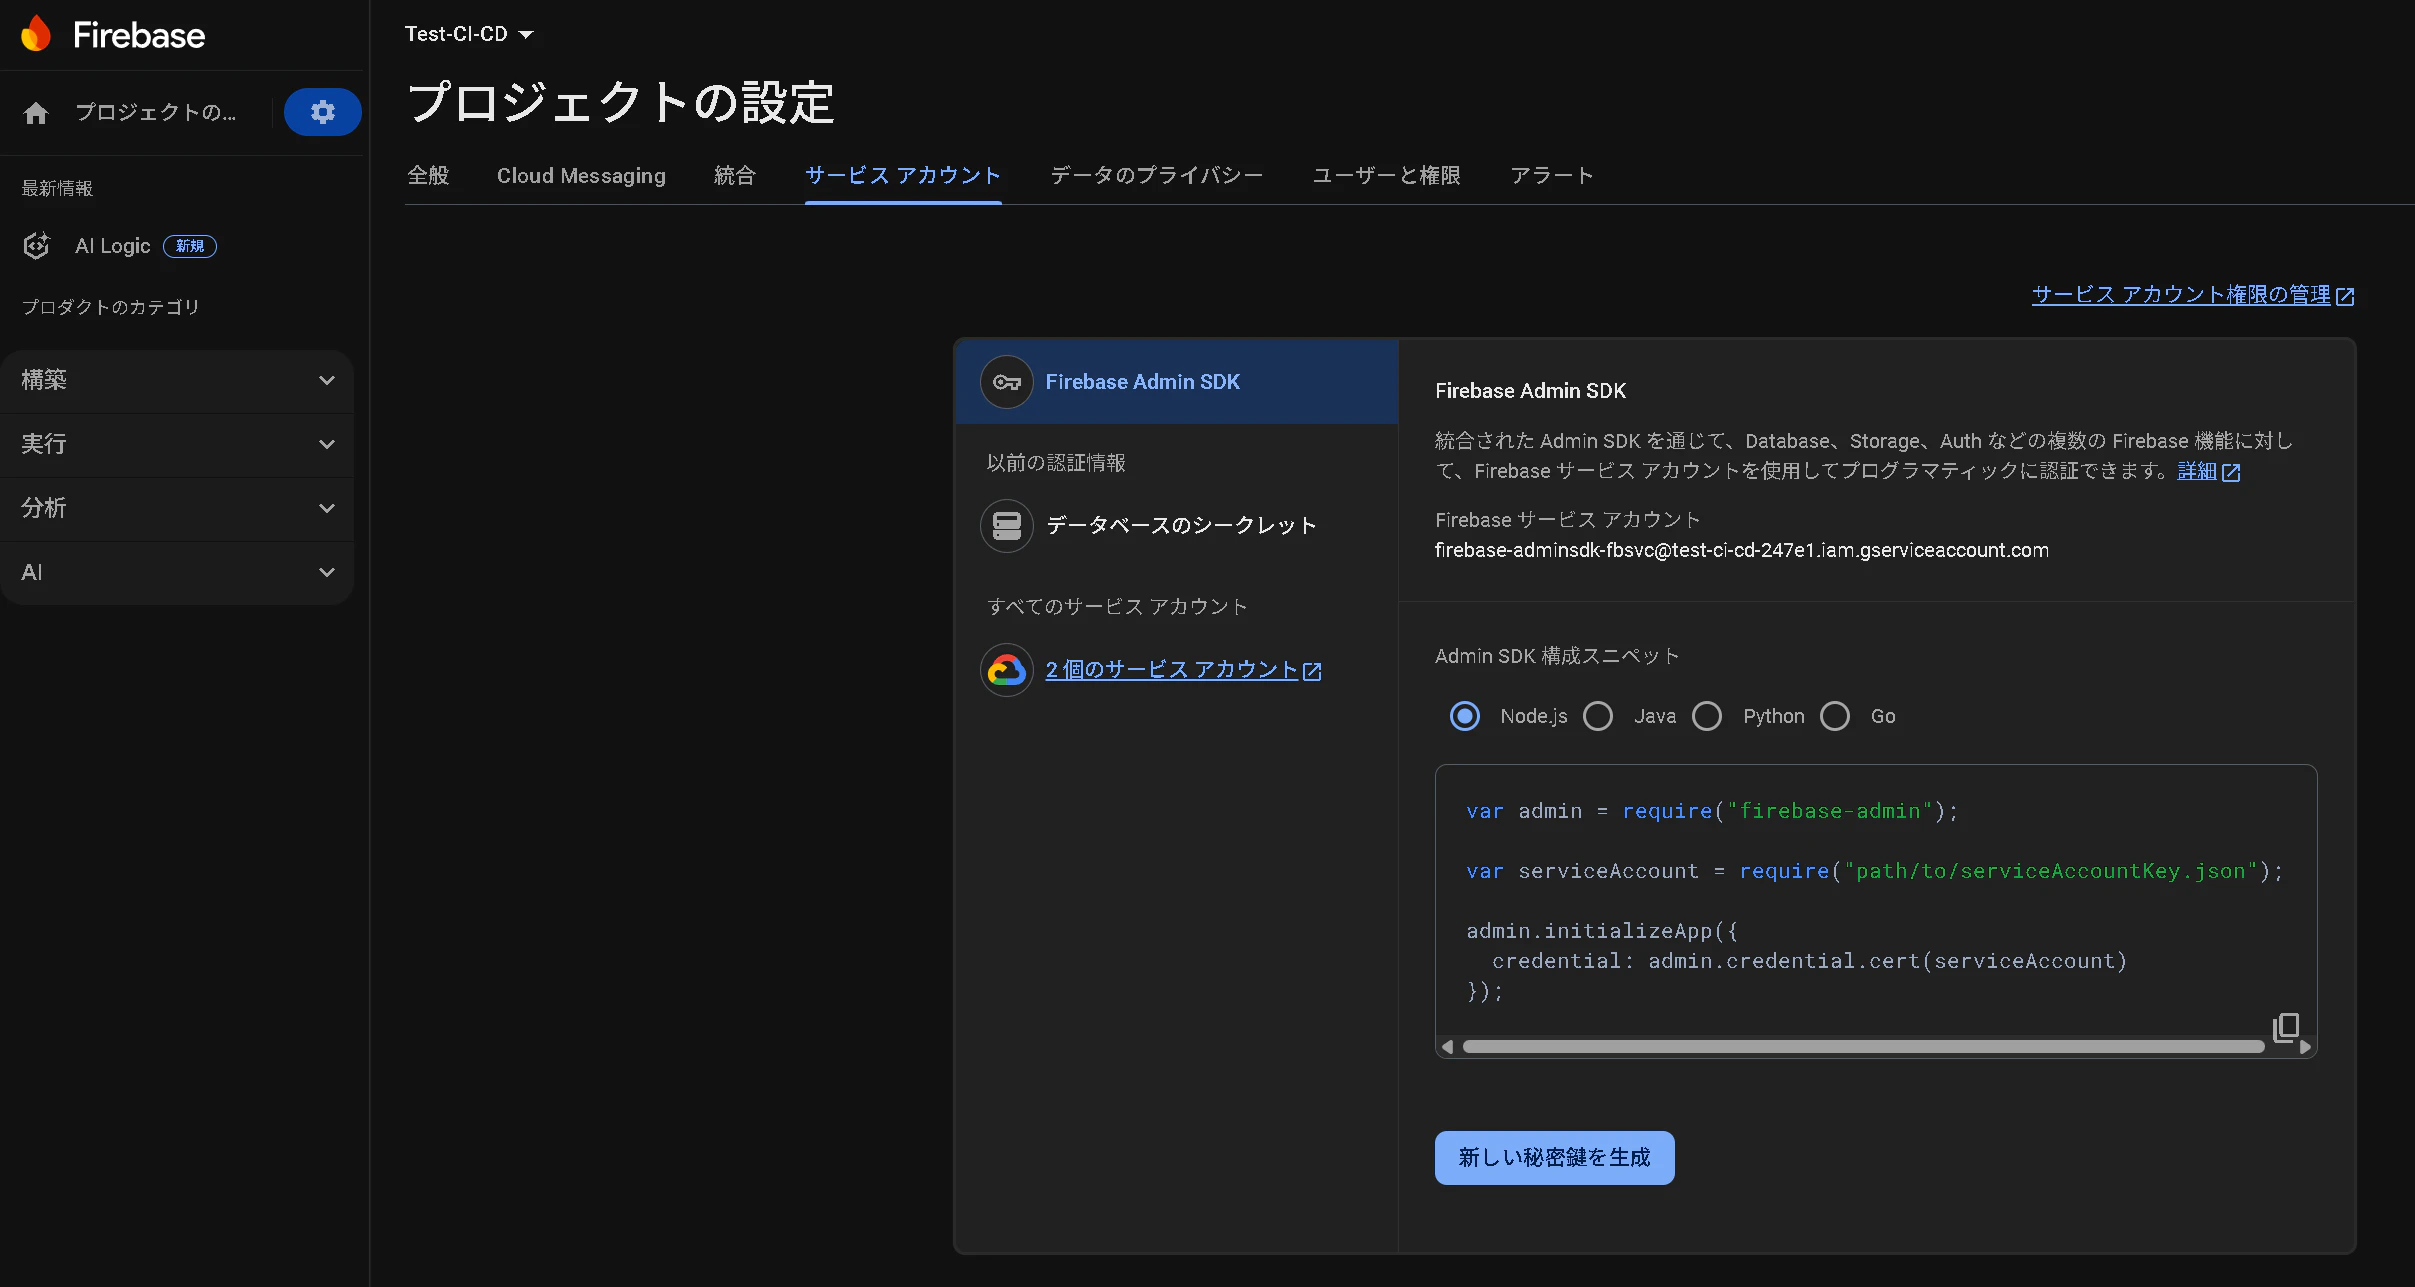Click the 新規 badge beside AI Logic
Image resolution: width=2415 pixels, height=1287 pixels.
(x=190, y=246)
